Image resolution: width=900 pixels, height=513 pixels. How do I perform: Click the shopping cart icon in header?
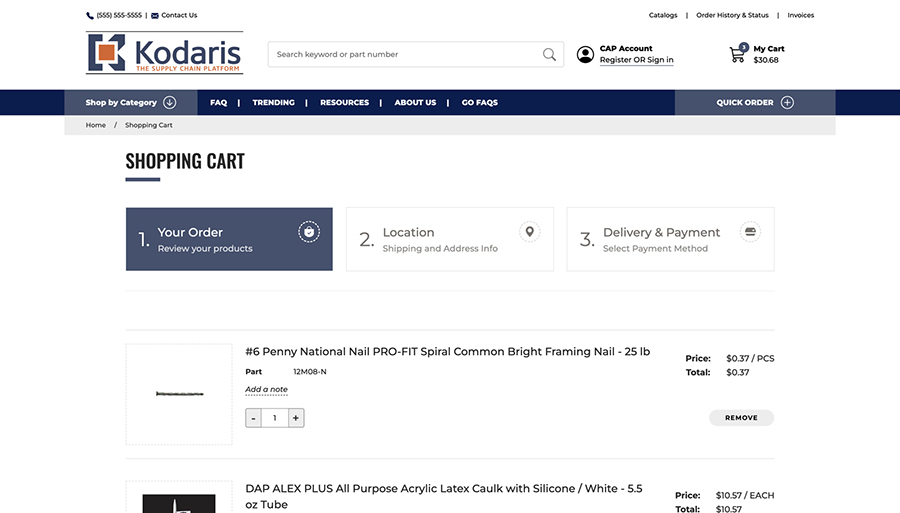[x=738, y=53]
